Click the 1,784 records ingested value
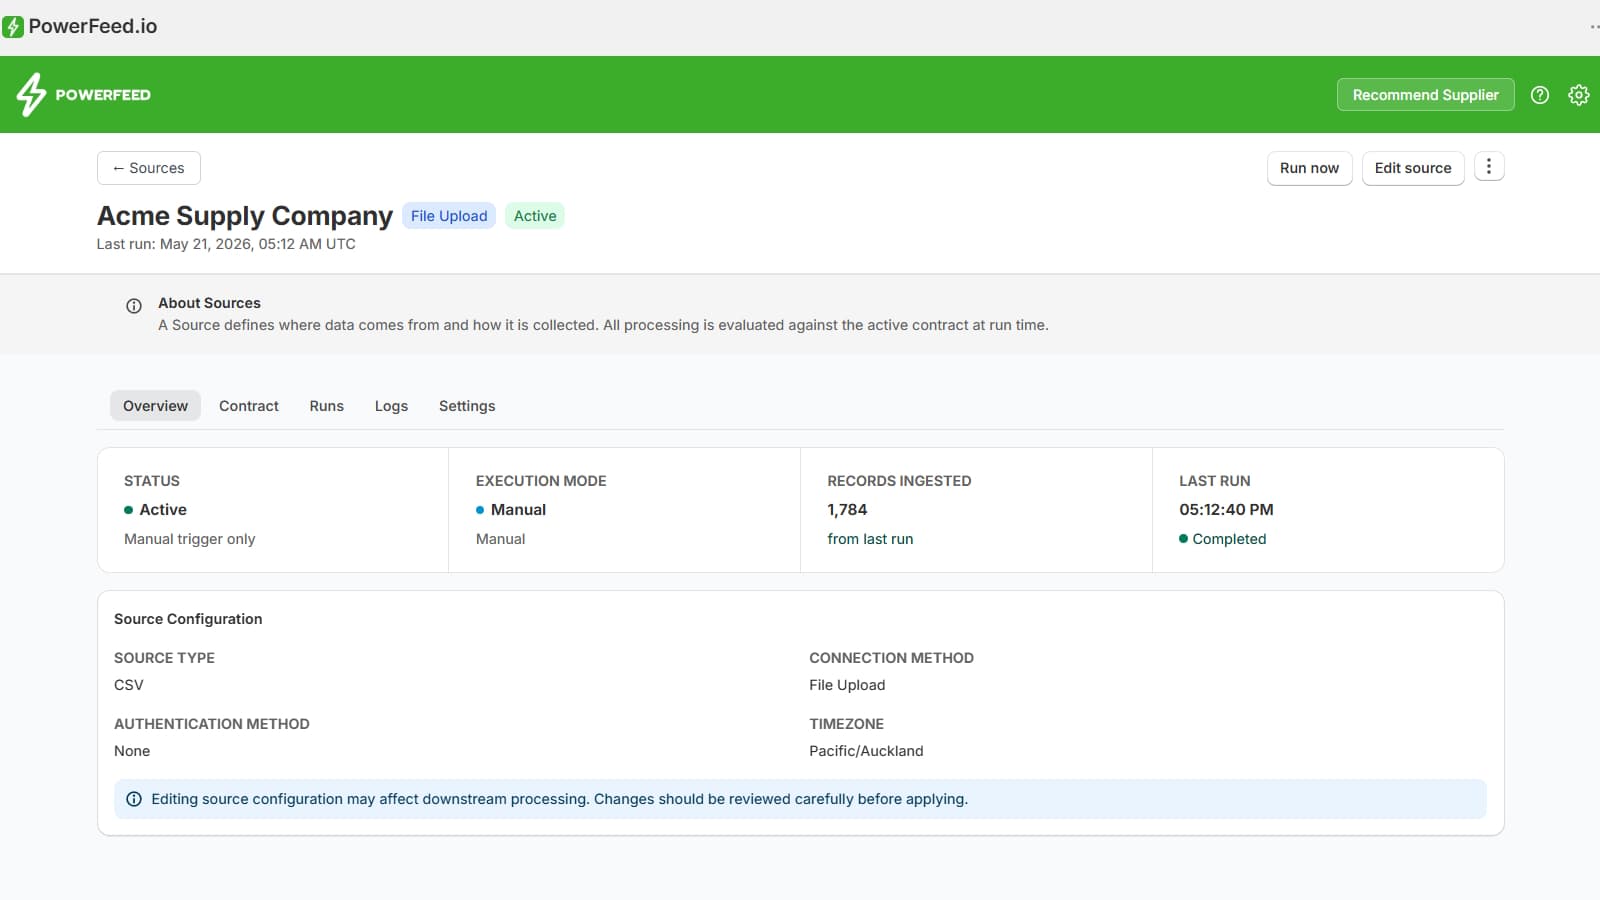The width and height of the screenshot is (1600, 900). [847, 510]
